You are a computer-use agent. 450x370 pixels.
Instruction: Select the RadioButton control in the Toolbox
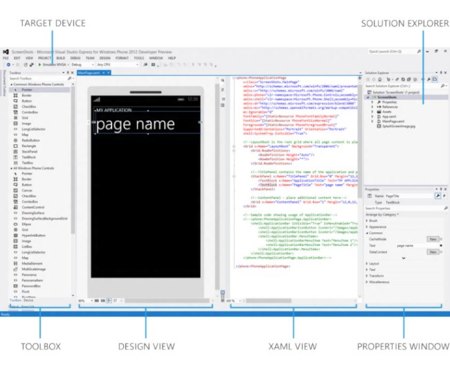pyautogui.click(x=31, y=140)
